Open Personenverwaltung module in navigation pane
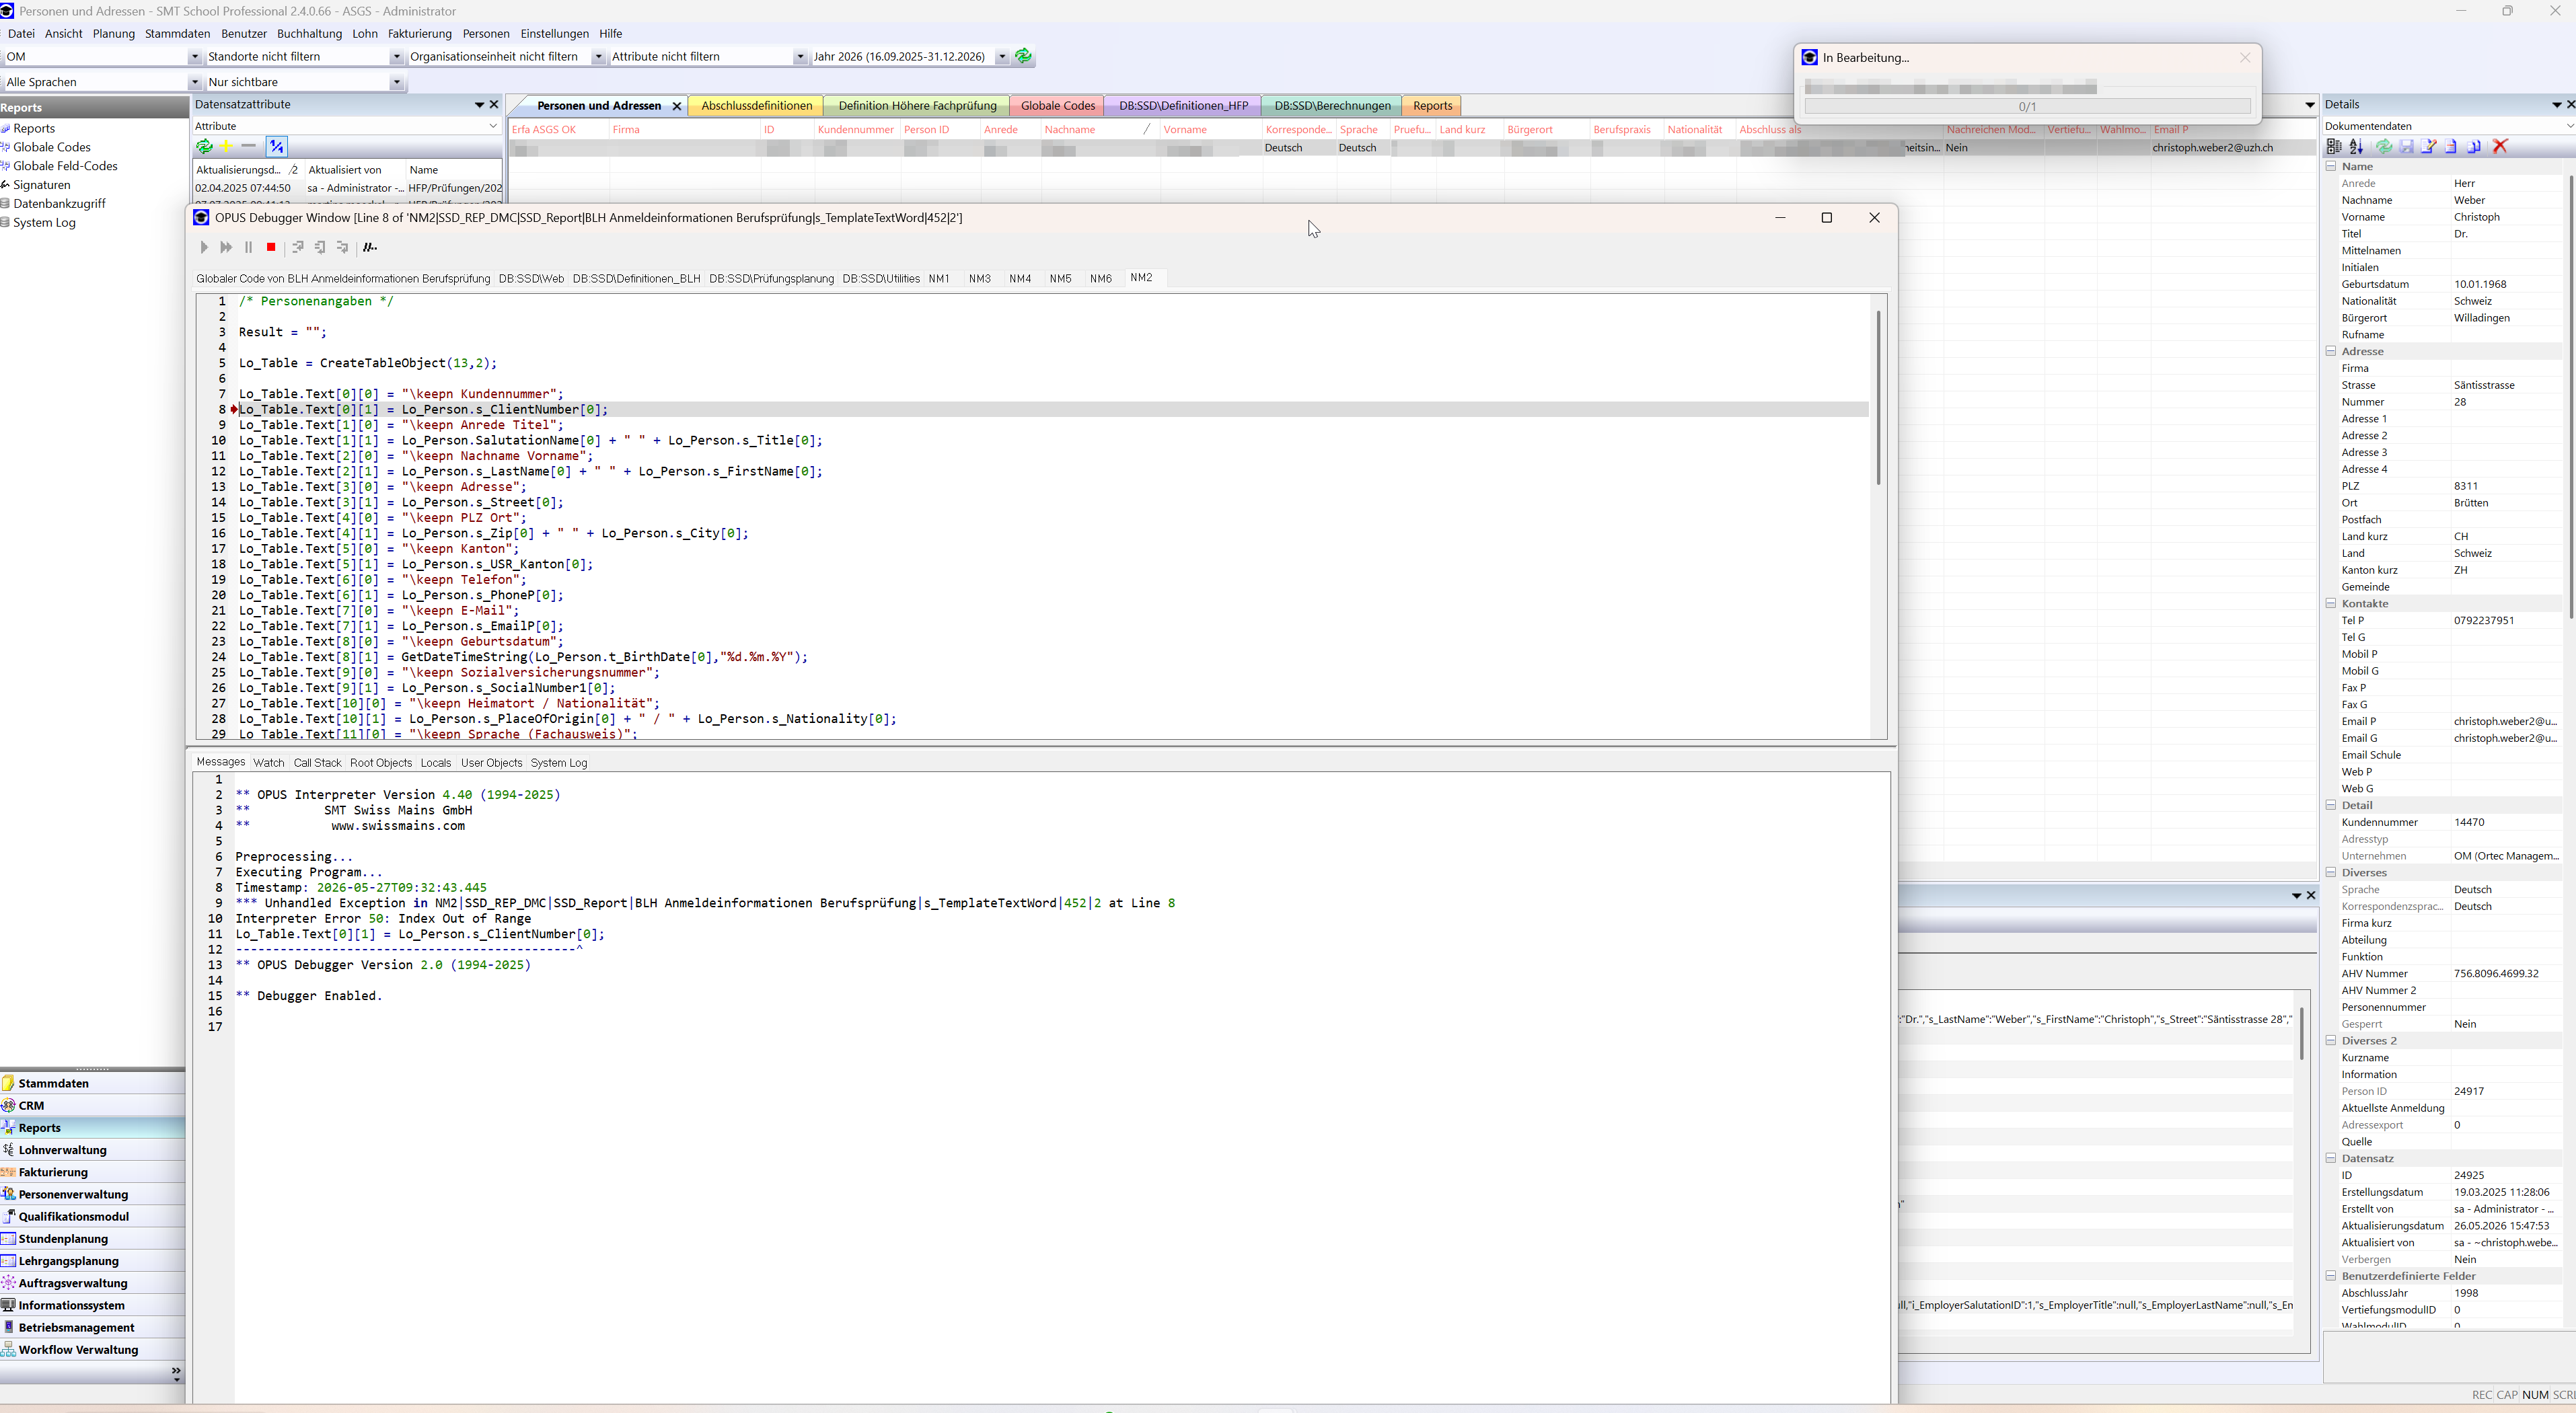 (92, 1194)
